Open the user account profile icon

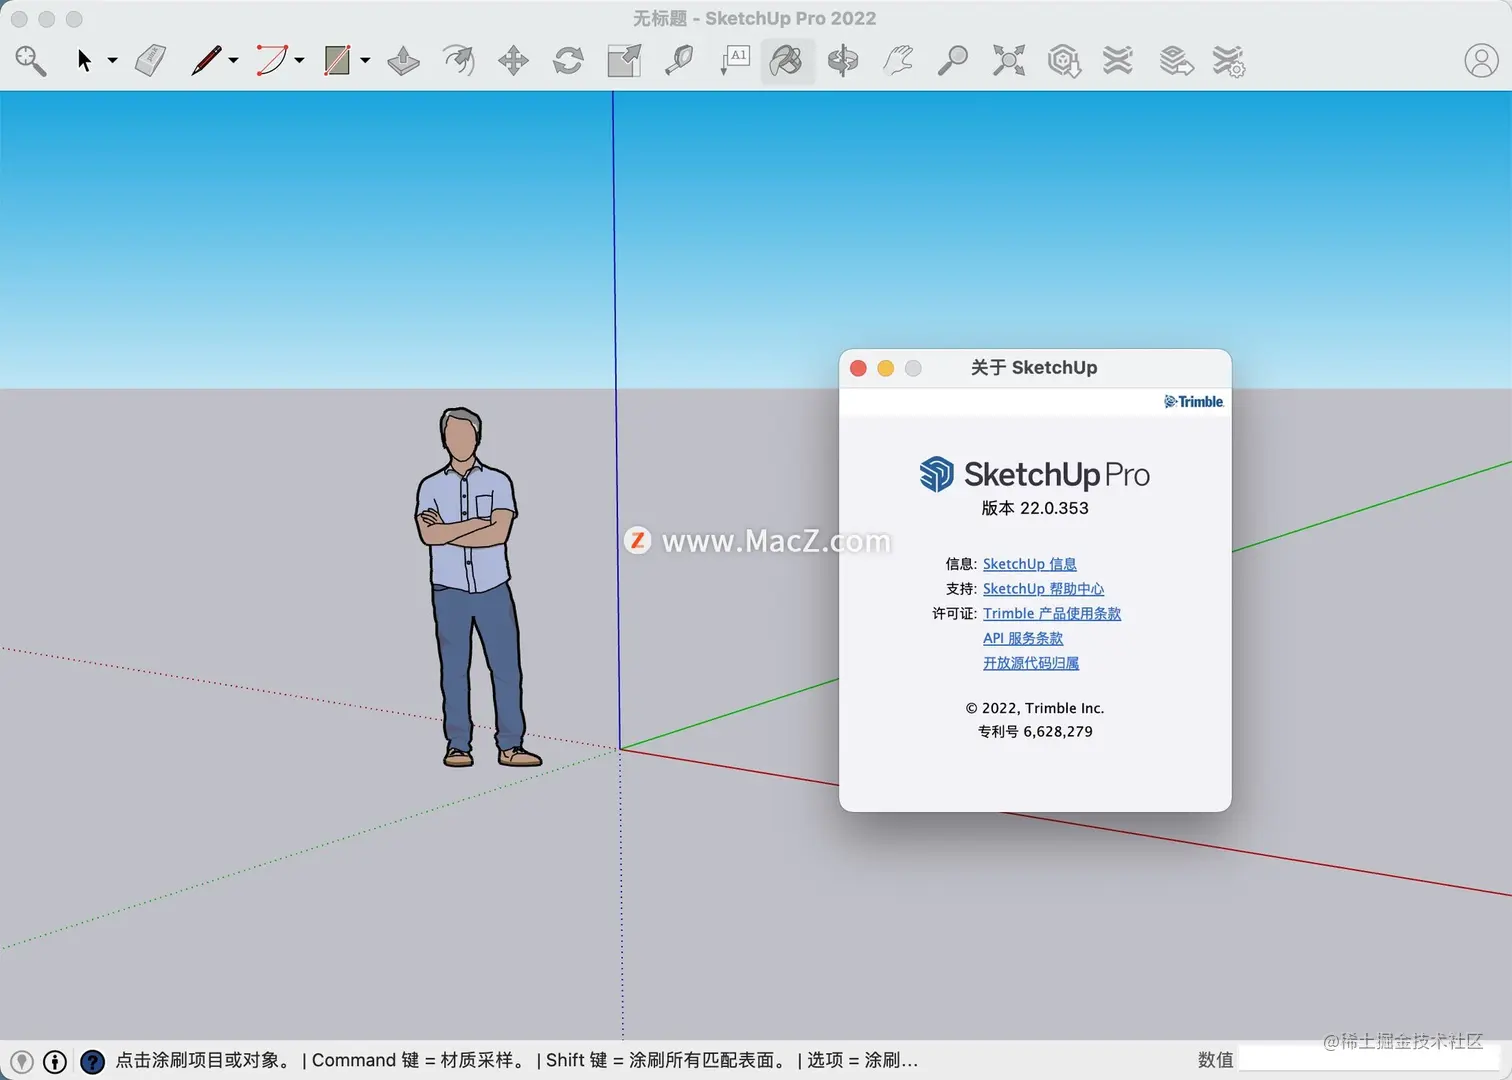coord(1481,61)
